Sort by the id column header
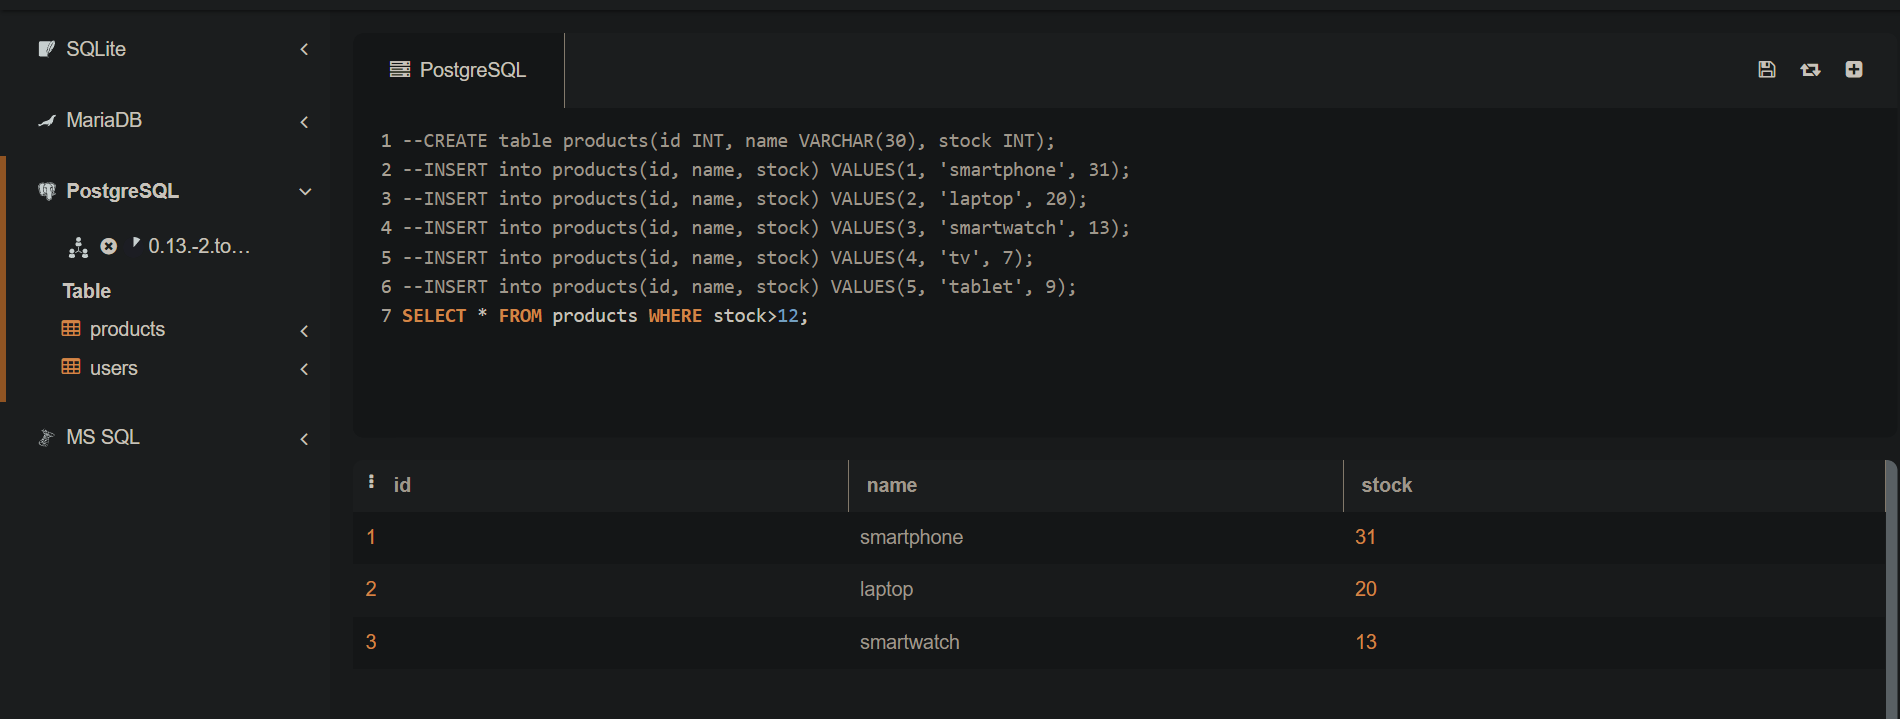 402,485
